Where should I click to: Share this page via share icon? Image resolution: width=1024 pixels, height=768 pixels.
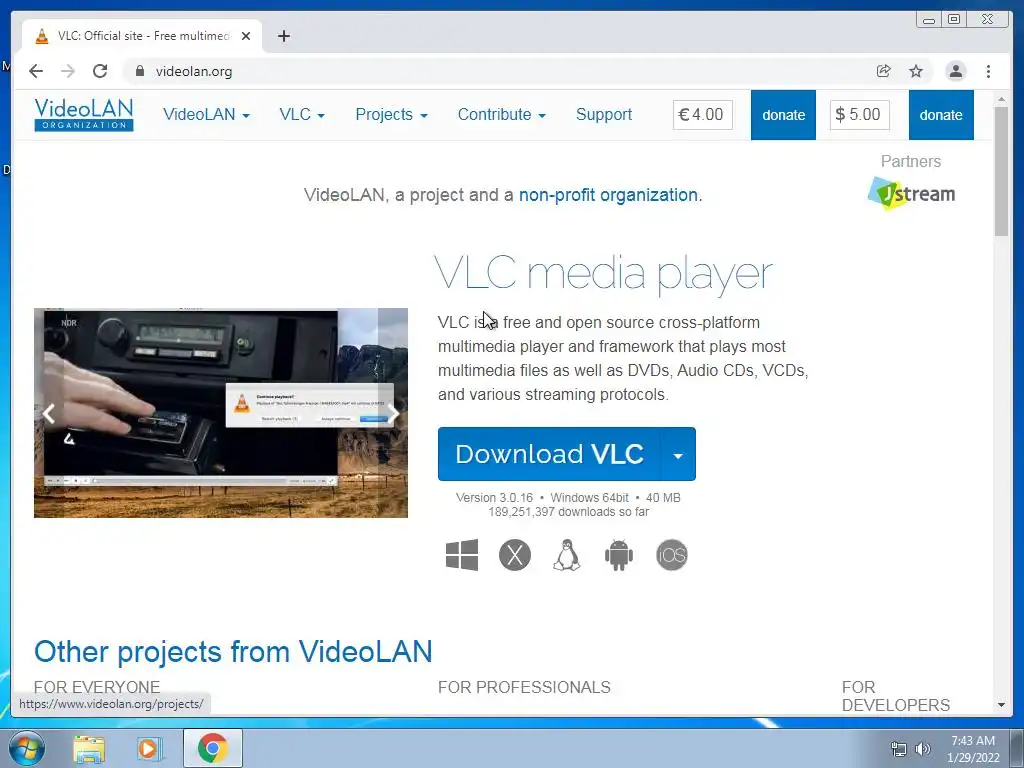884,71
